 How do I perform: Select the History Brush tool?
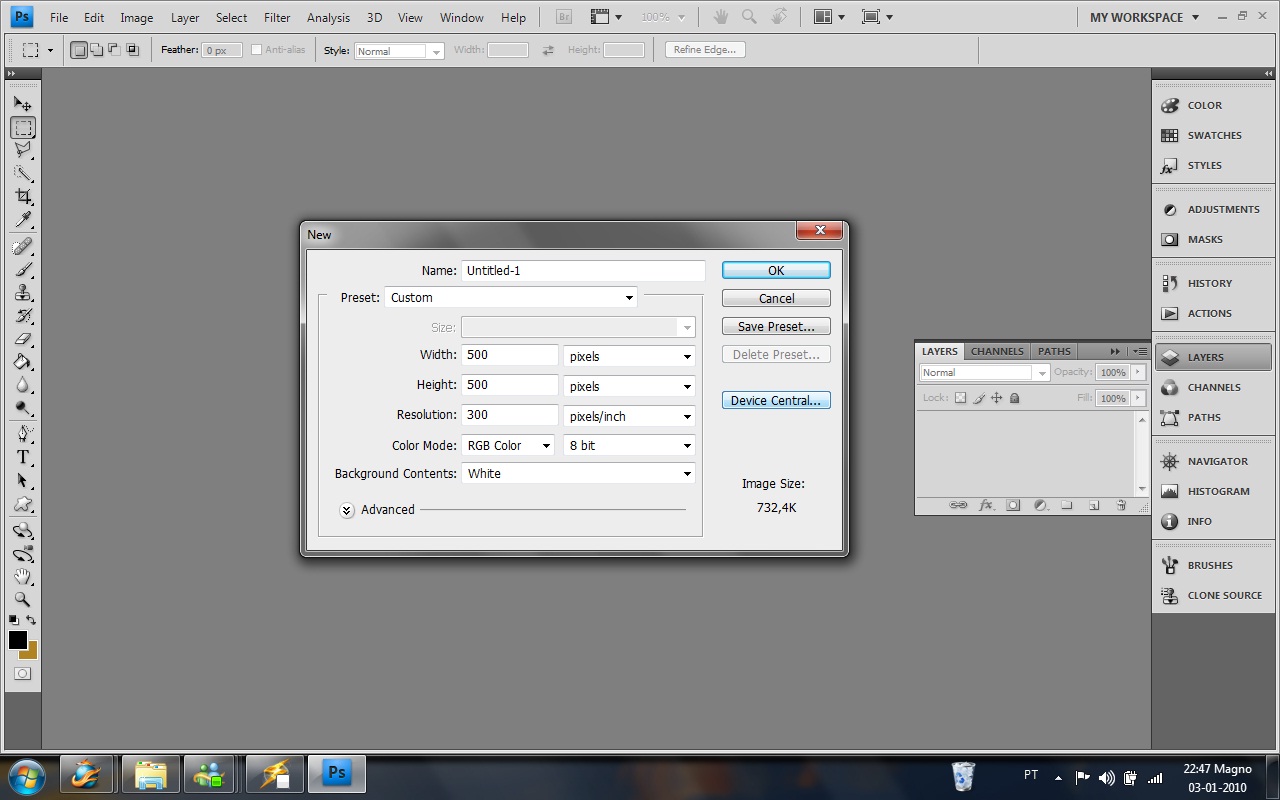pyautogui.click(x=23, y=316)
